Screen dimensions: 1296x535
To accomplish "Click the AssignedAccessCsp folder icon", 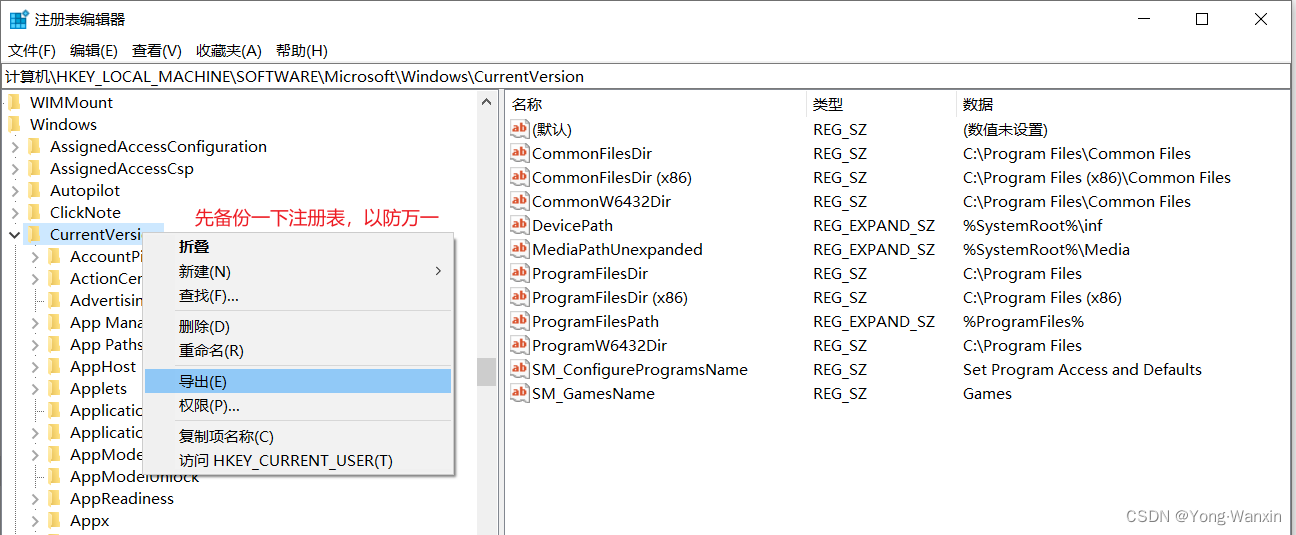I will tap(35, 168).
